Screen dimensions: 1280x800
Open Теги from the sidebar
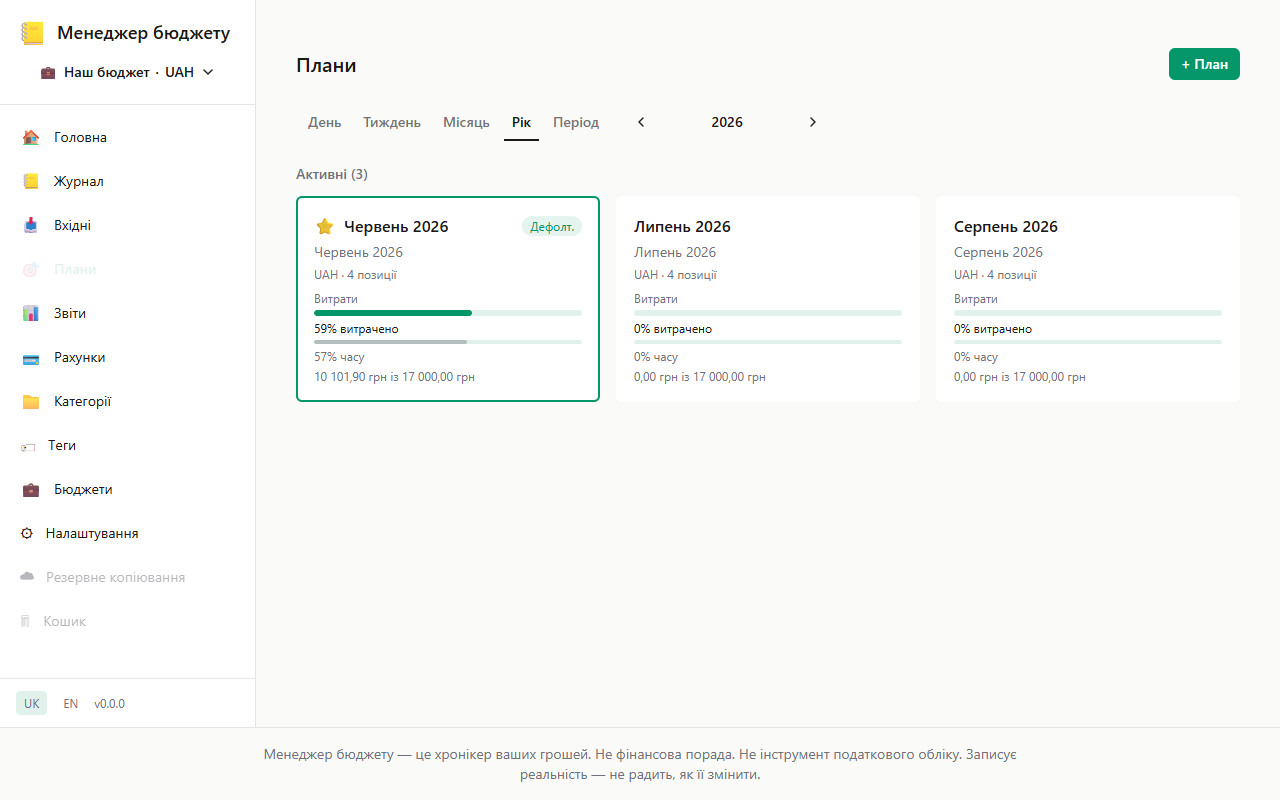[x=128, y=445]
